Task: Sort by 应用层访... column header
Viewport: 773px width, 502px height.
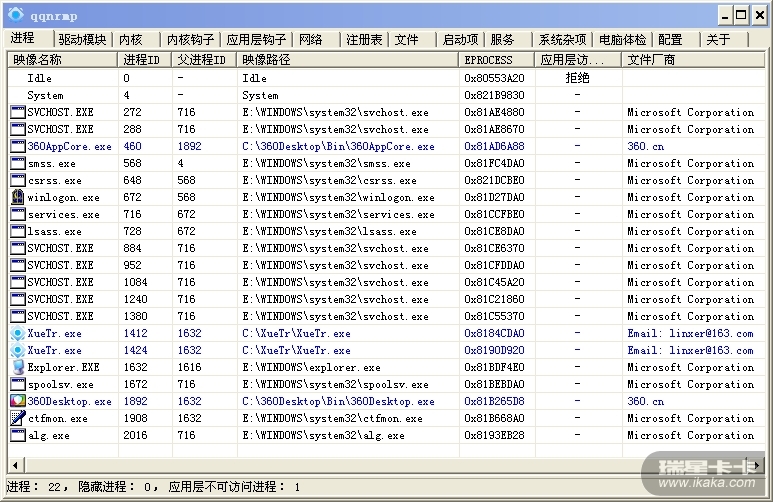Action: coord(578,60)
